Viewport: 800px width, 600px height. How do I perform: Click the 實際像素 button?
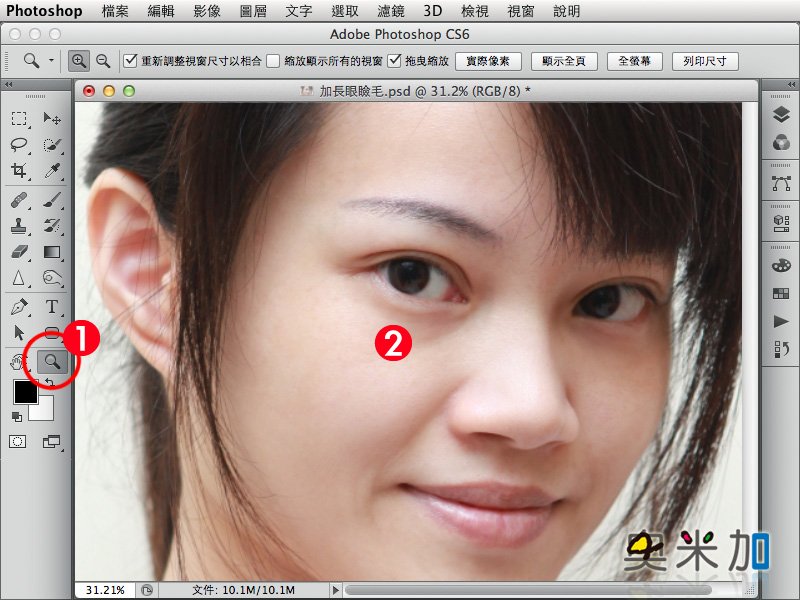(488, 61)
